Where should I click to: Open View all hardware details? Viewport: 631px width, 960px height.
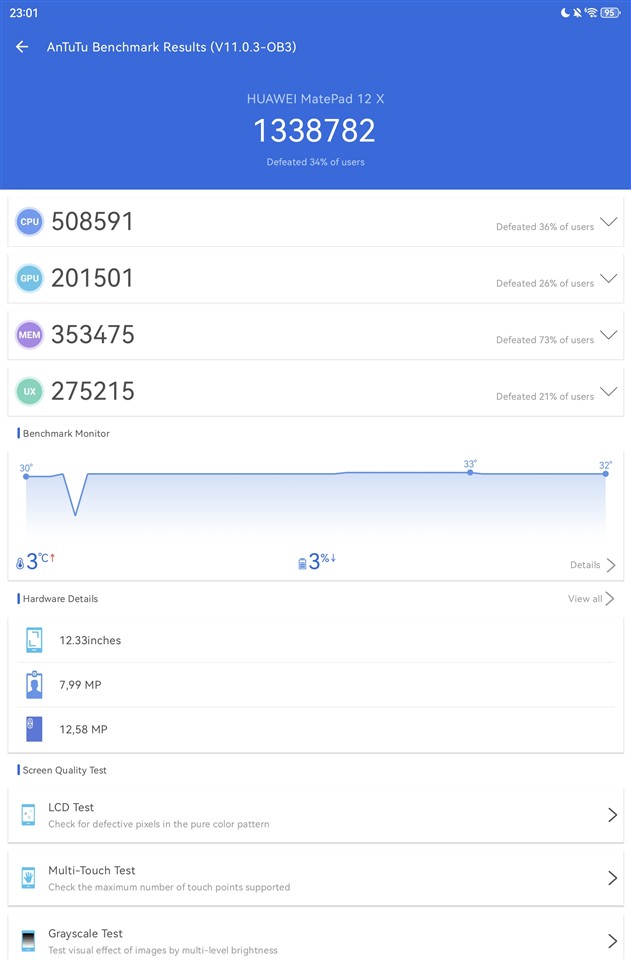[591, 599]
